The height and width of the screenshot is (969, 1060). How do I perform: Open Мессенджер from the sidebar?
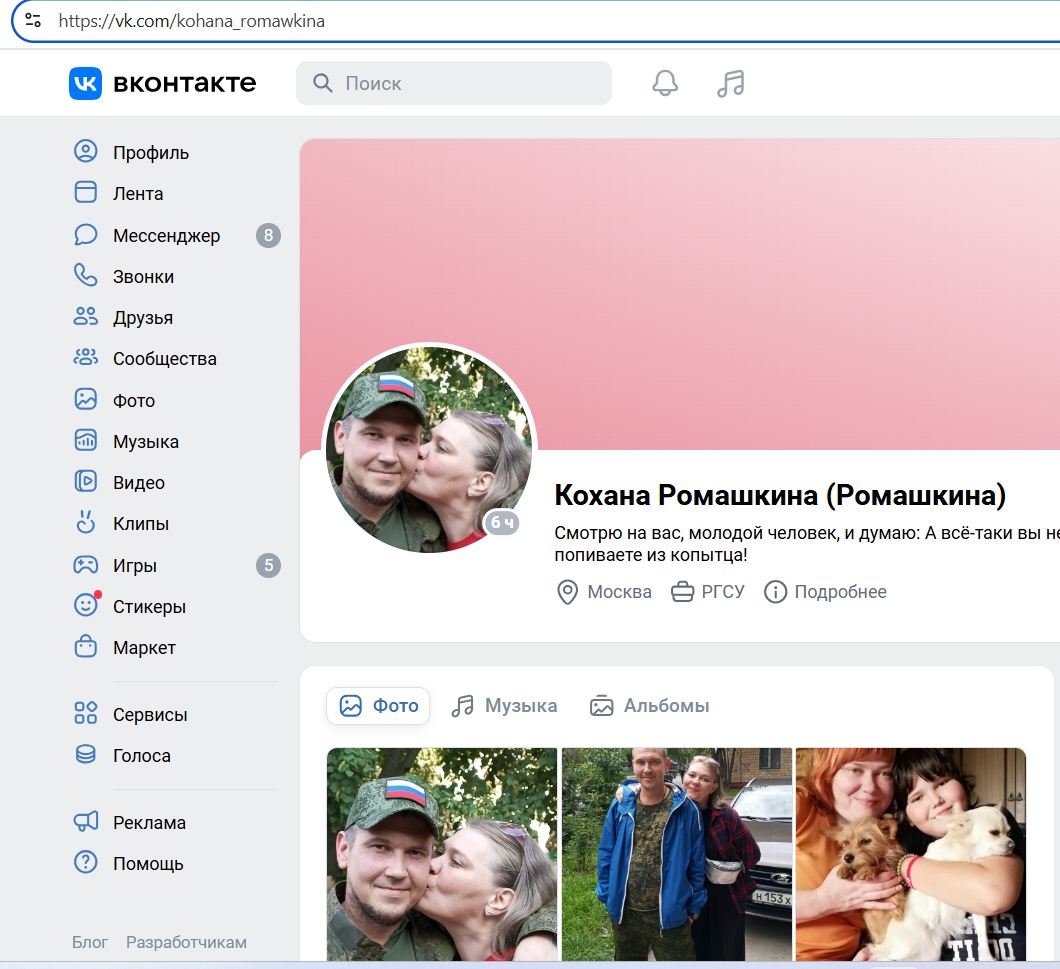point(164,235)
